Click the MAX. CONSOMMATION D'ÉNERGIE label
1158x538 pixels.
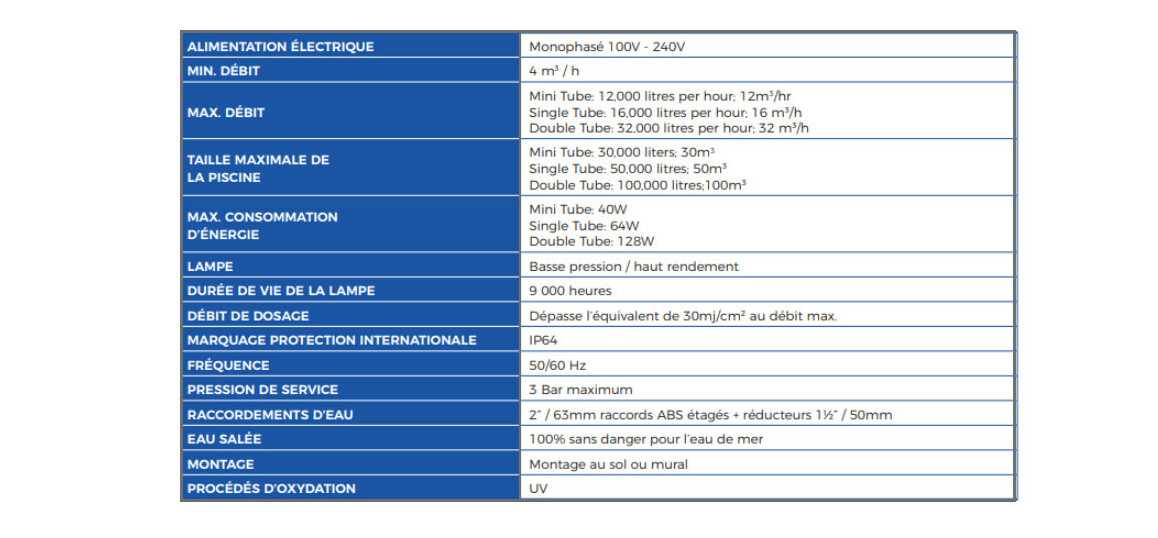[x=262, y=225]
